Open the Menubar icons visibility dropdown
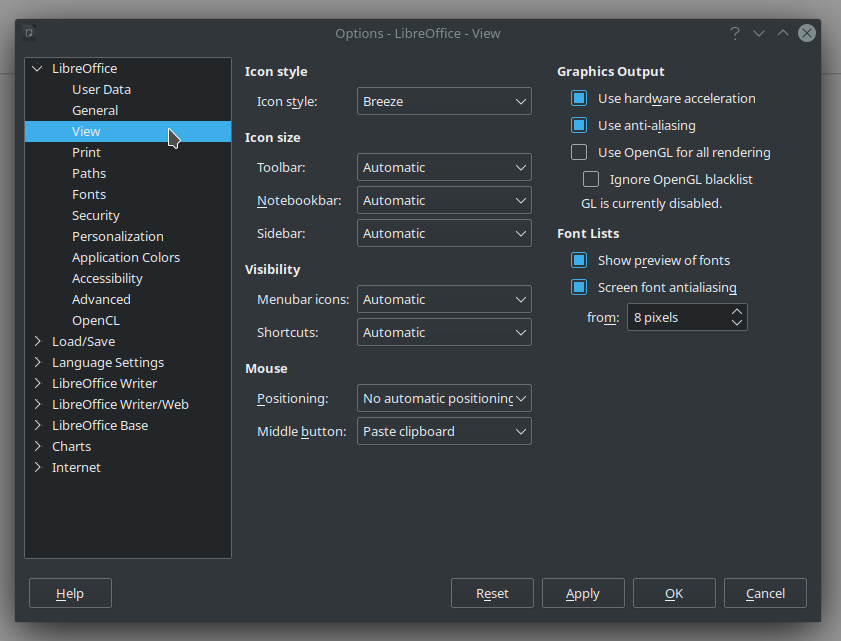Screen dimensions: 841x641 tap(444, 299)
